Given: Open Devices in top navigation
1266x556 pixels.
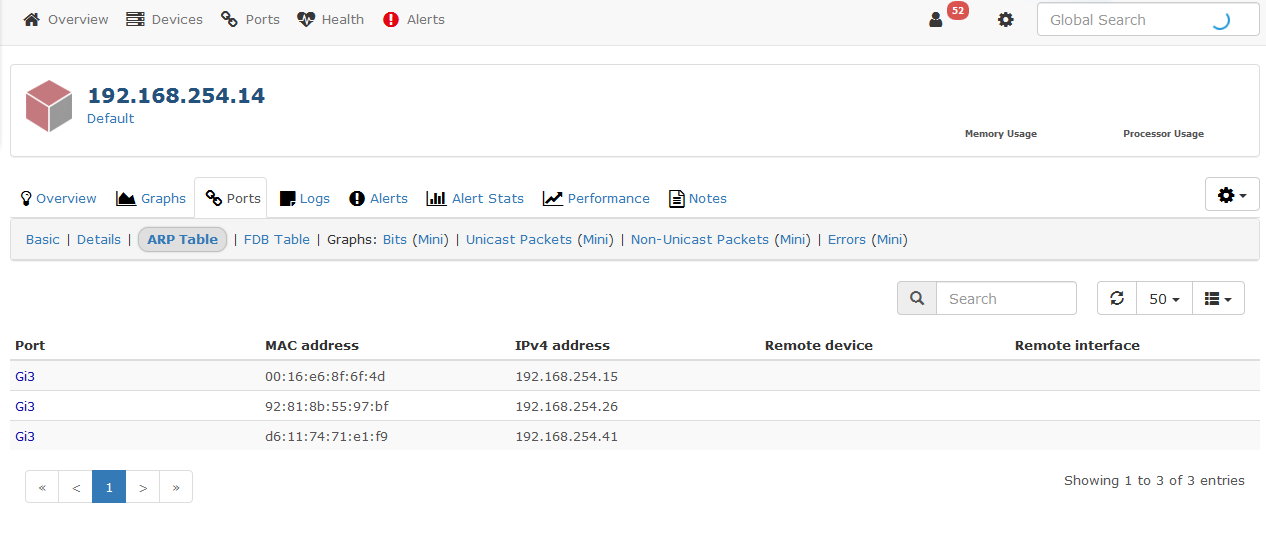Looking at the screenshot, I should [x=165, y=19].
